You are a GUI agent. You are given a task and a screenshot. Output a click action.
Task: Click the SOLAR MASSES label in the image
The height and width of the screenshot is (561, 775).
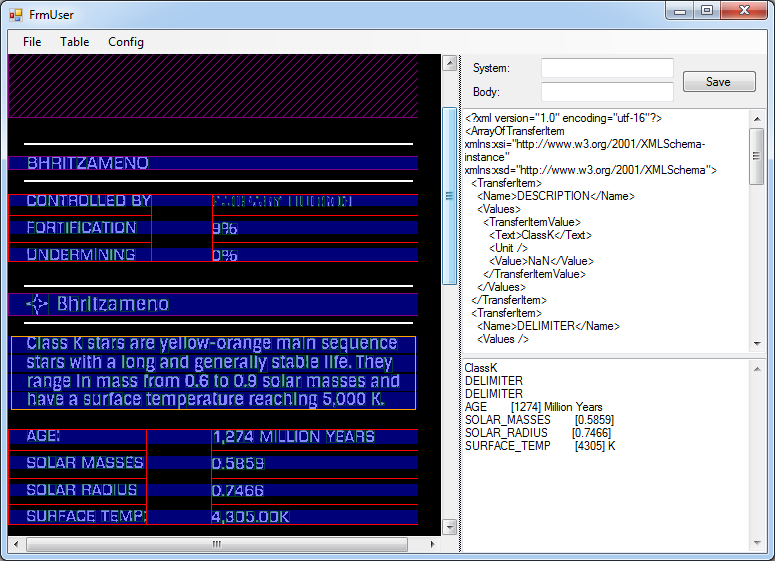85,463
